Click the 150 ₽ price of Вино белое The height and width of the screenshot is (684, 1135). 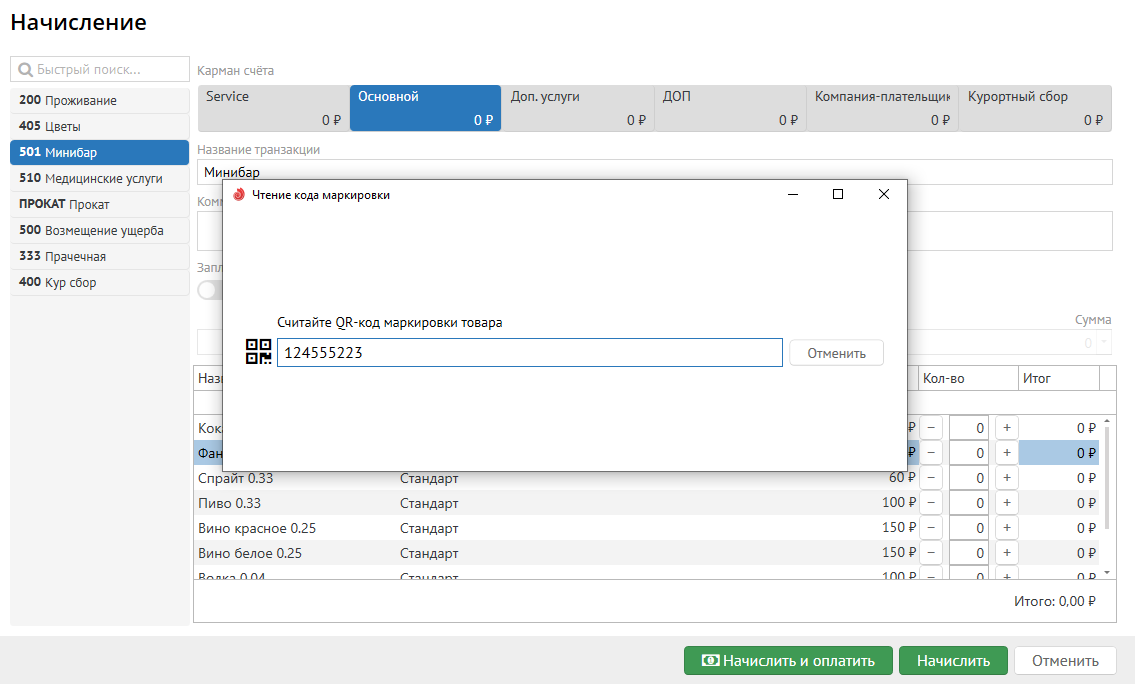click(898, 552)
